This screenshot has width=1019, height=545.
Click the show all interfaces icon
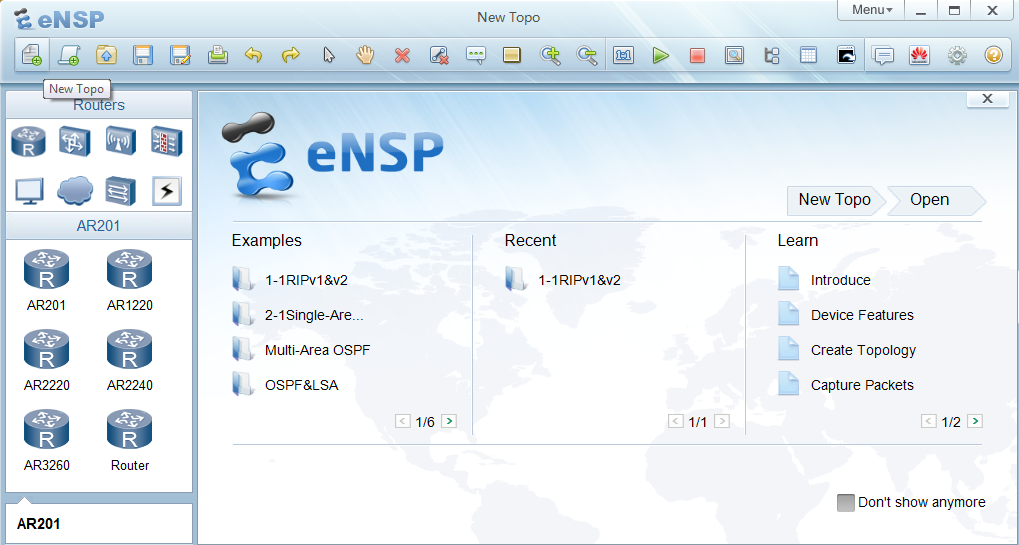[x=771, y=55]
